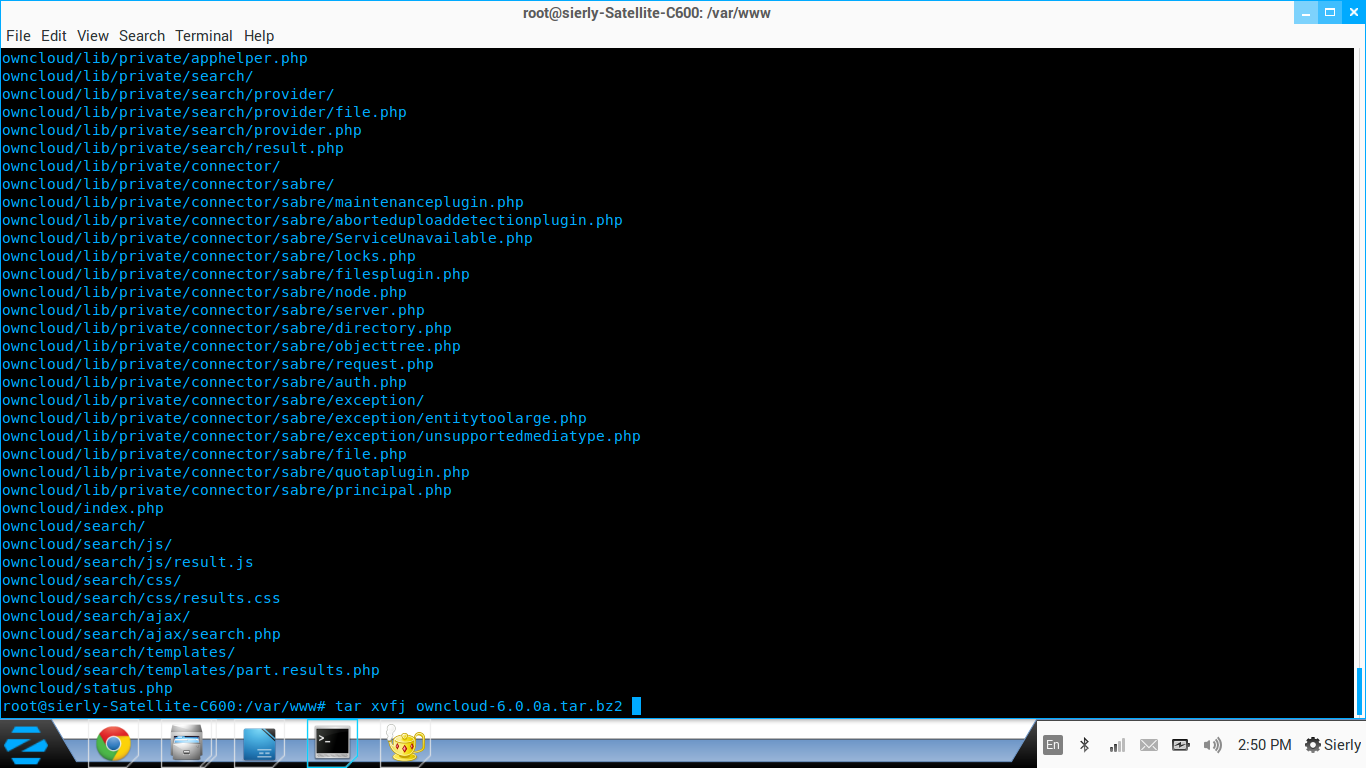Click the battery status tray icon
Screen dimensions: 1366x768
click(1181, 745)
